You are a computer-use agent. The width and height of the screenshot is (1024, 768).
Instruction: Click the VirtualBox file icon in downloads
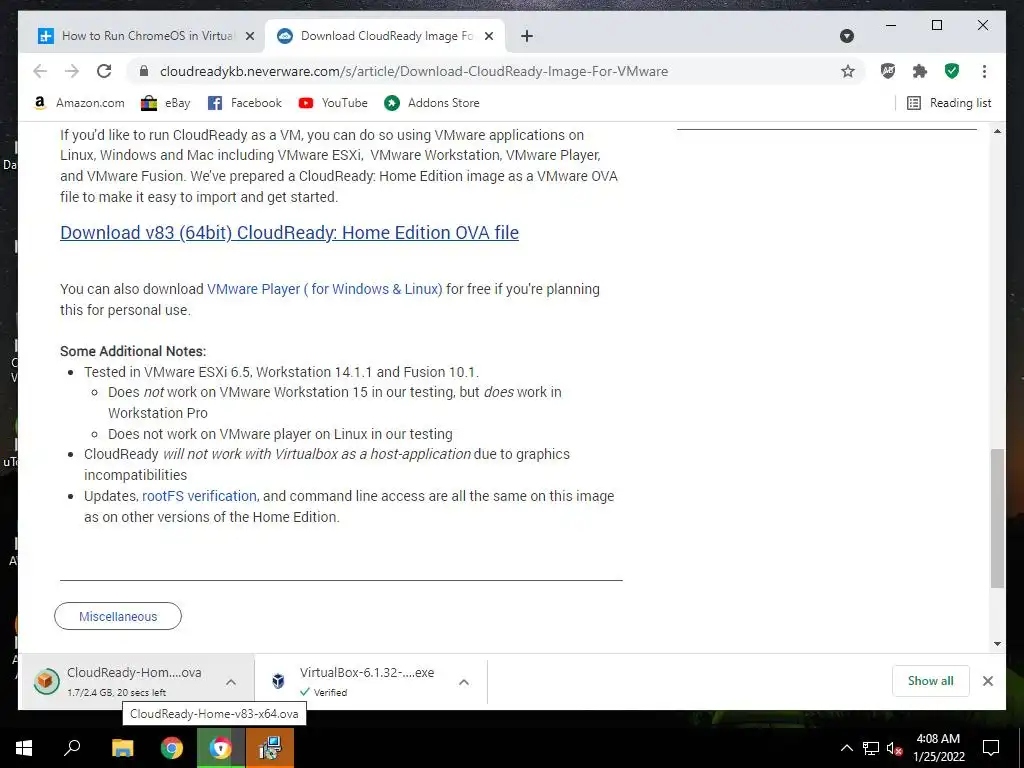(278, 681)
